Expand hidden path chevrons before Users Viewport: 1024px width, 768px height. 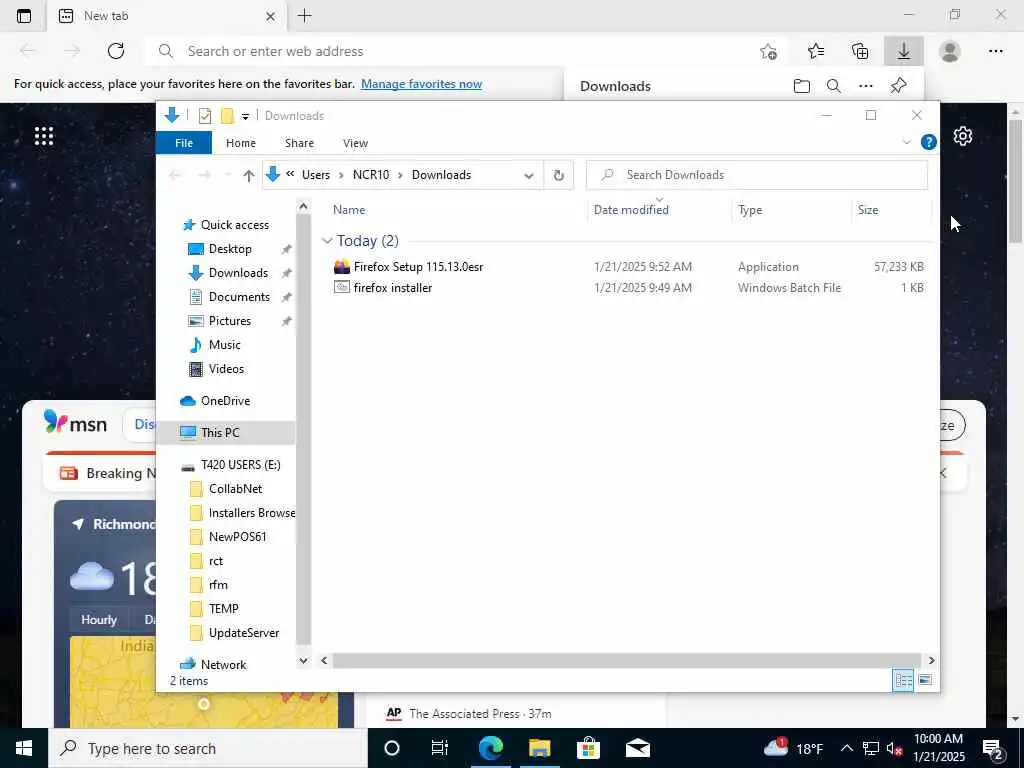click(x=290, y=174)
